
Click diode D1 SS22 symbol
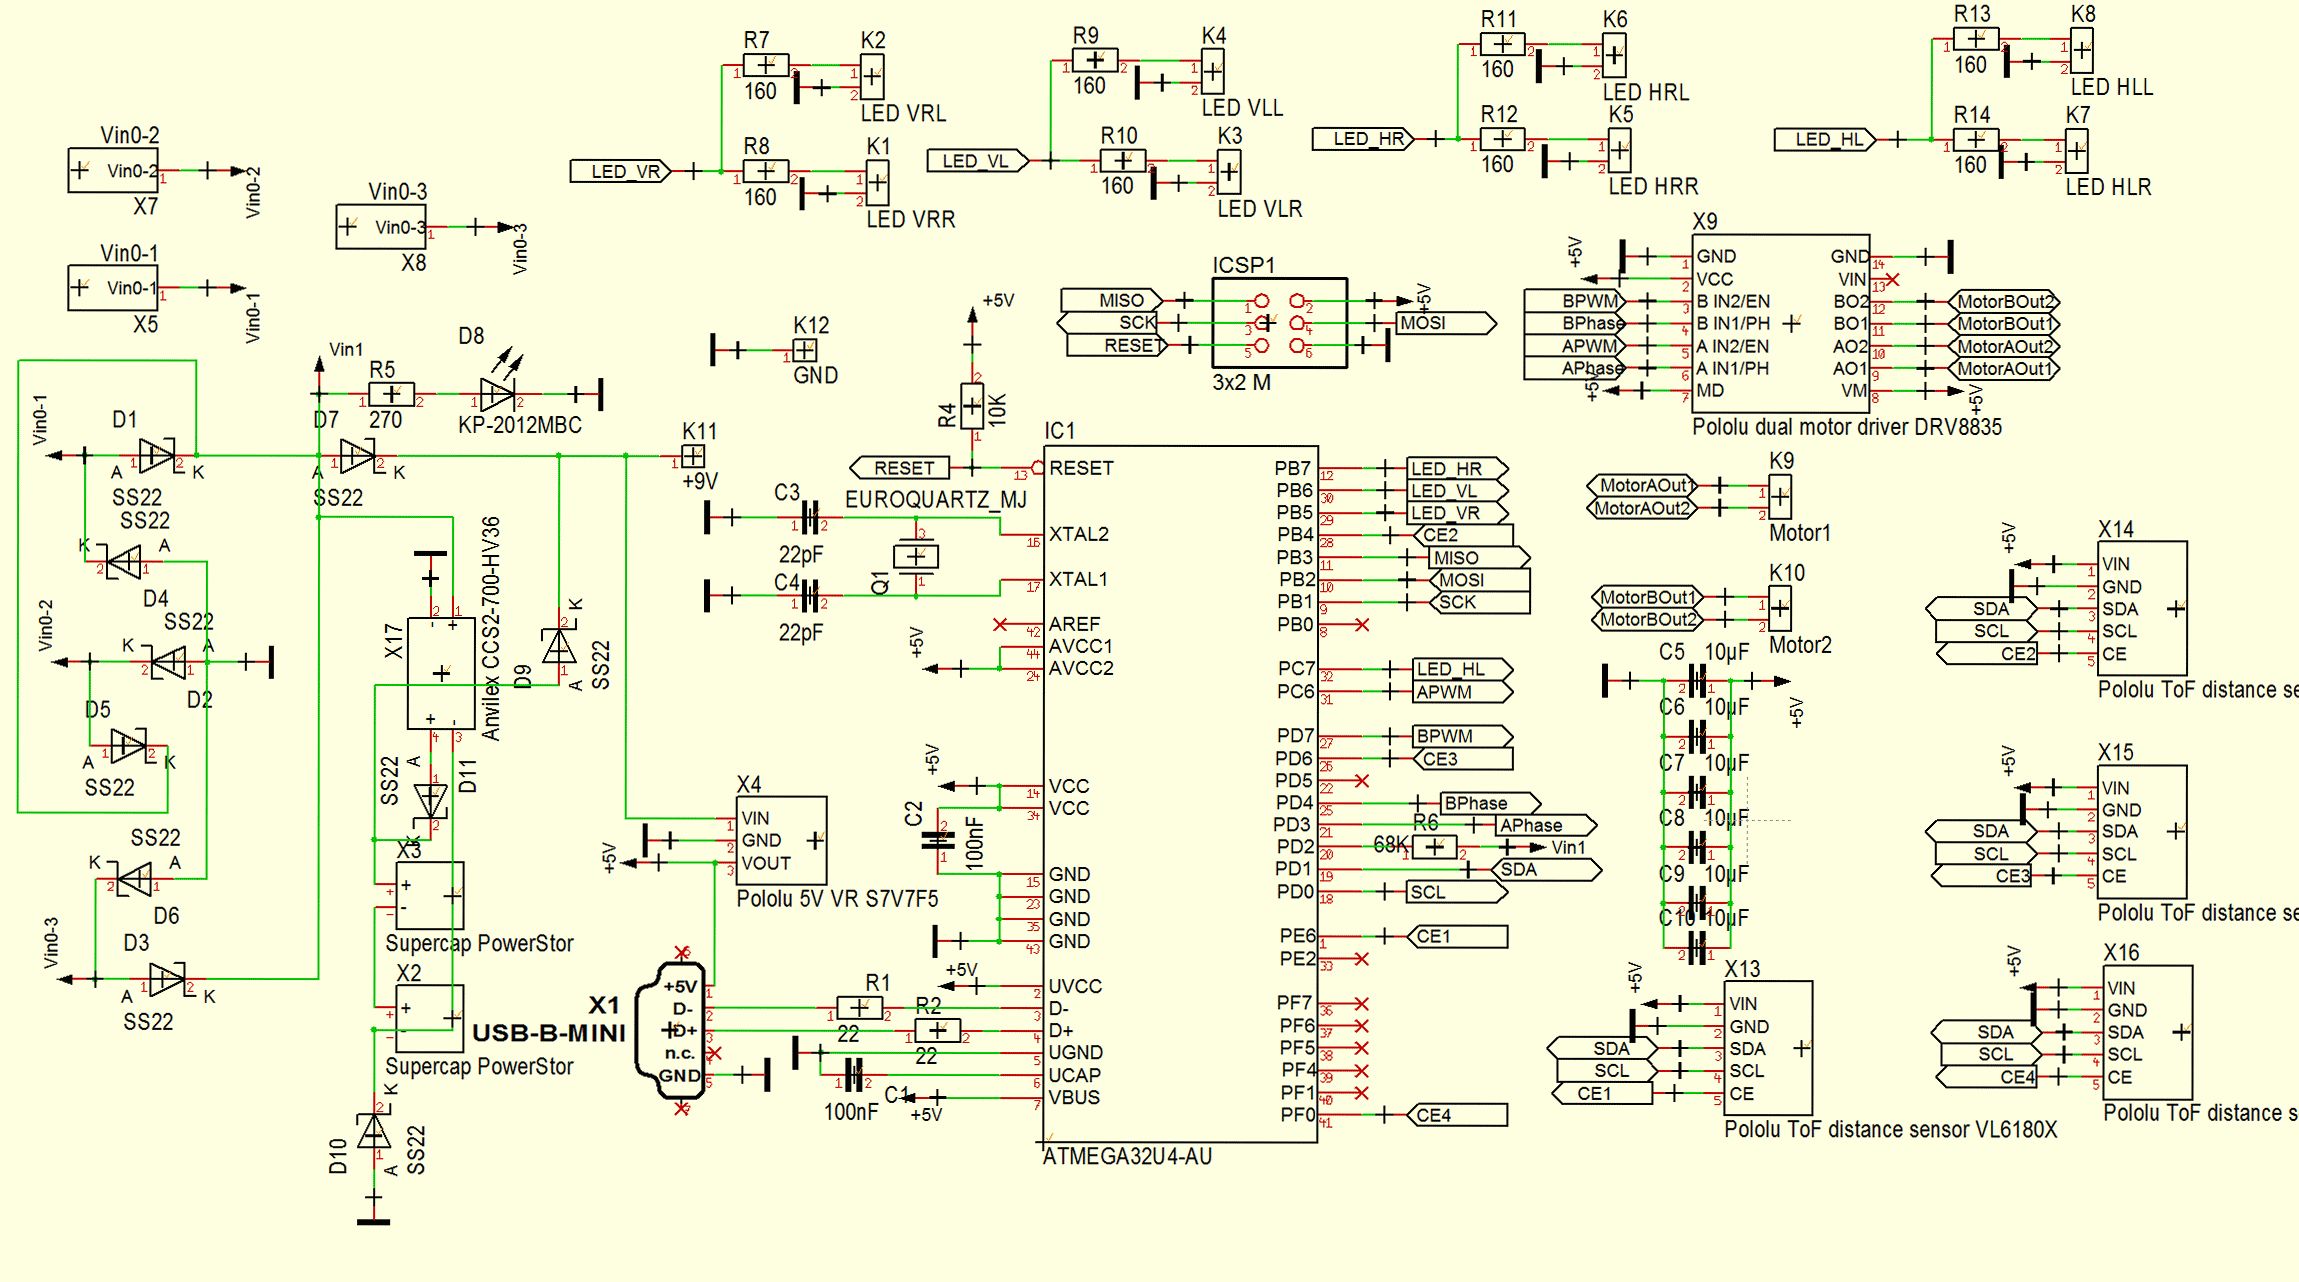click(x=156, y=456)
